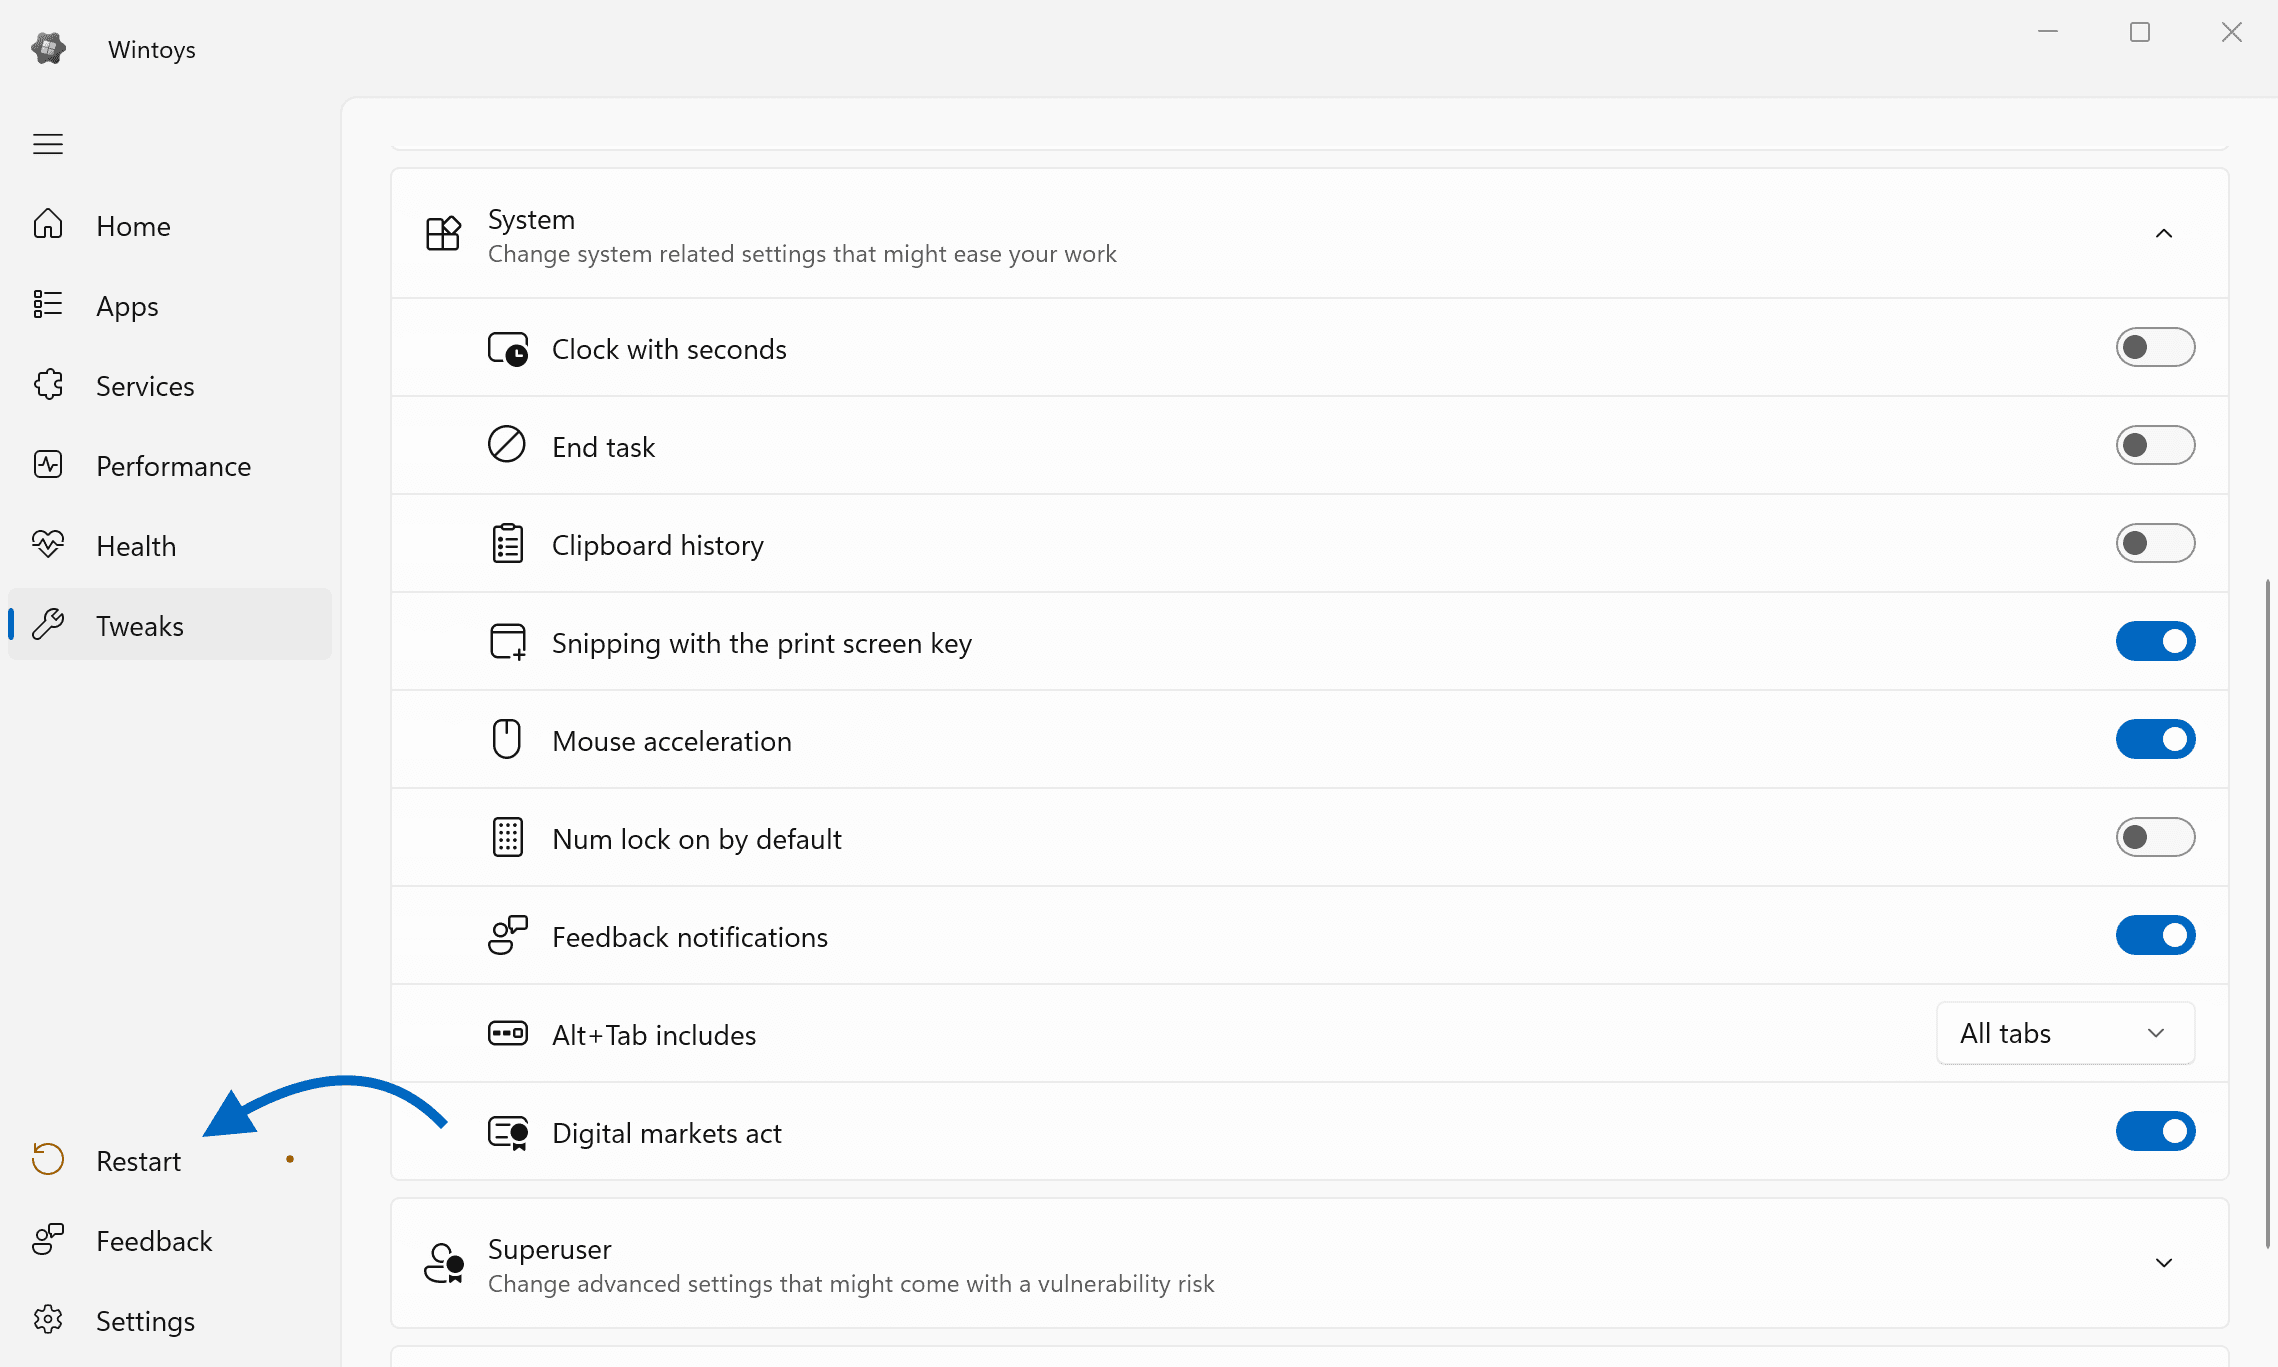The width and height of the screenshot is (2278, 1367).
Task: Select the Tweaks page
Action: tap(170, 625)
